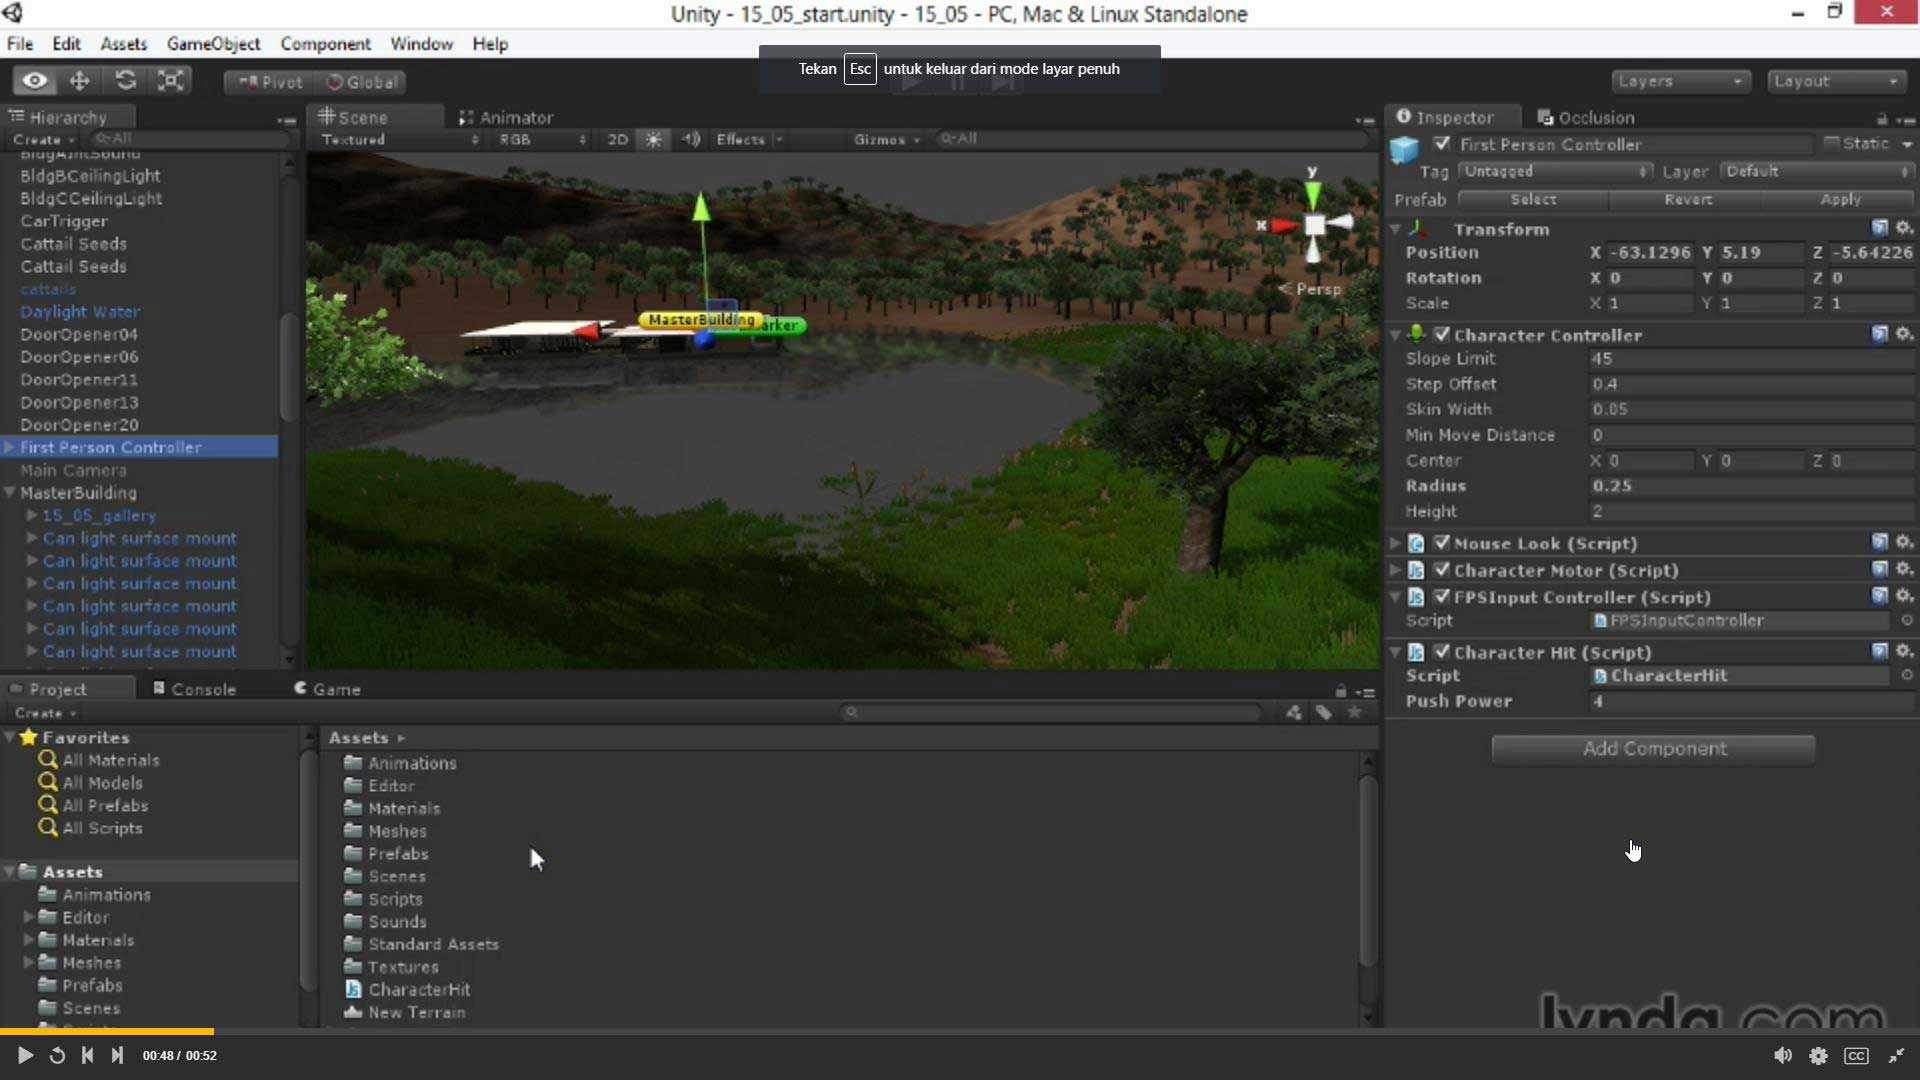Select the Move translate tool
Image resolution: width=1920 pixels, height=1080 pixels.
click(79, 81)
